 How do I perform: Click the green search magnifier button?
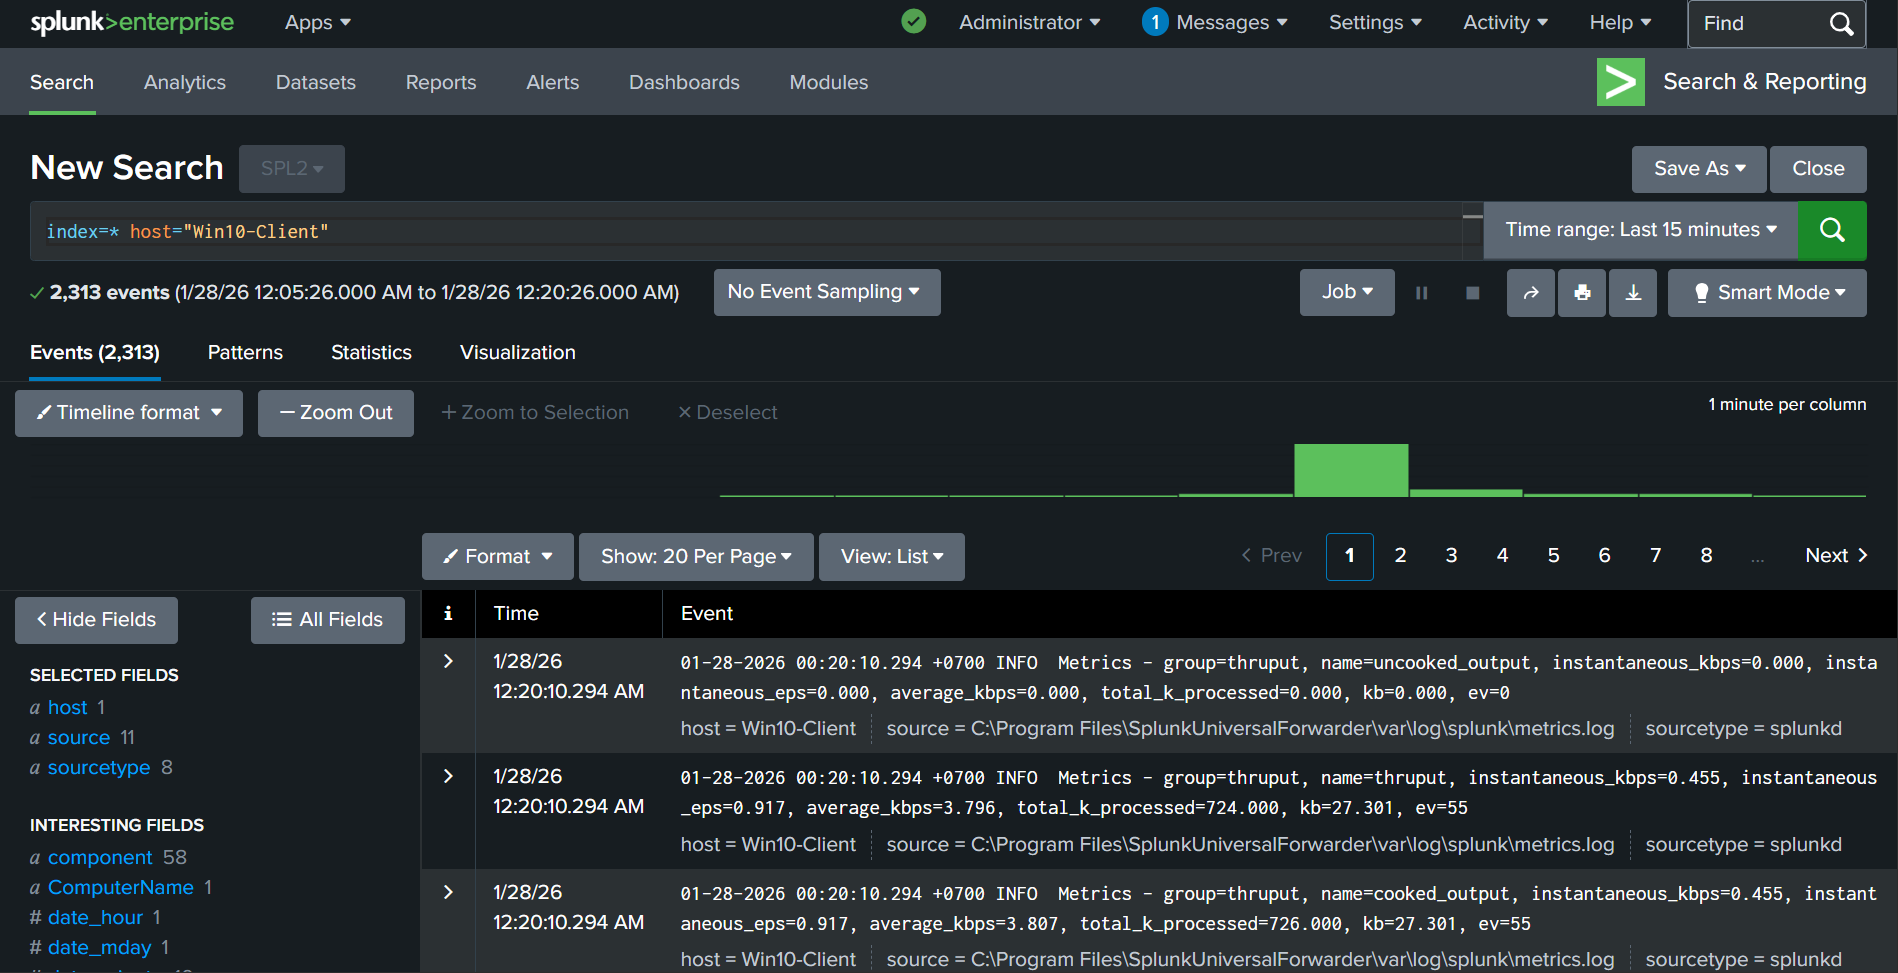(1831, 230)
